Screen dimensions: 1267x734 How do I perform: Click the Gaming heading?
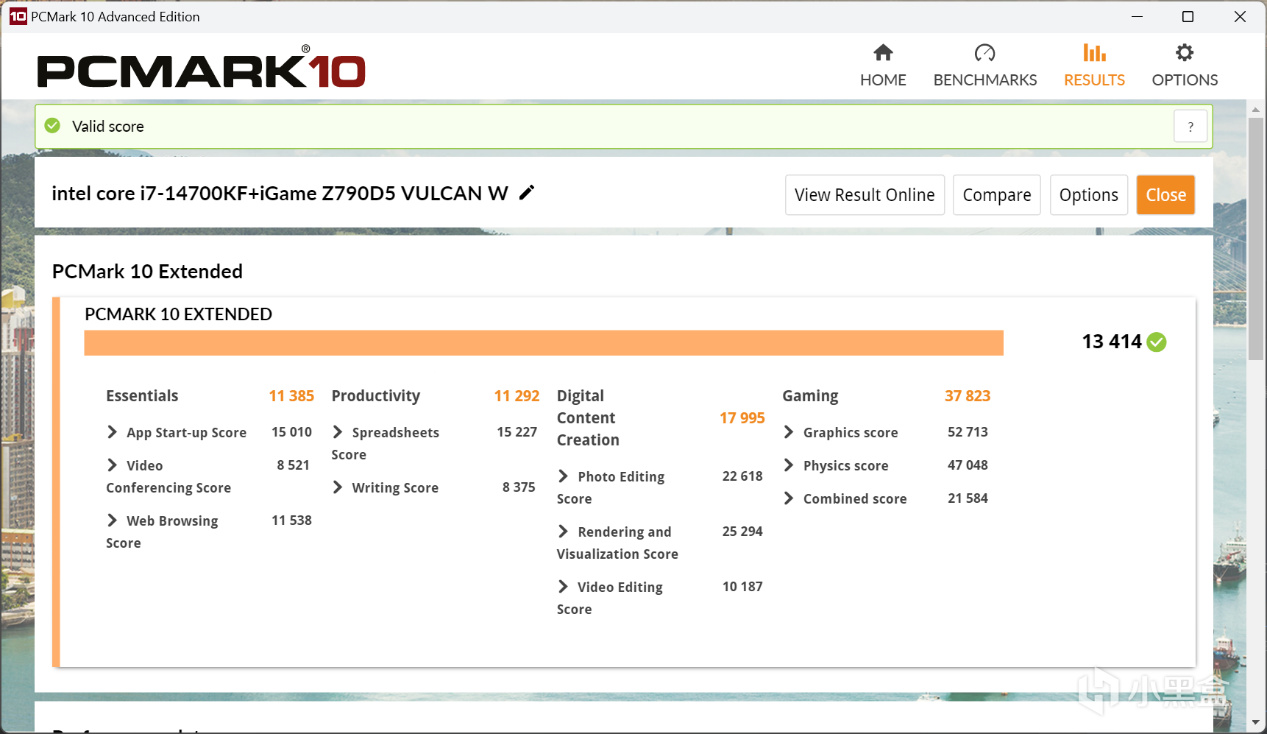click(810, 396)
